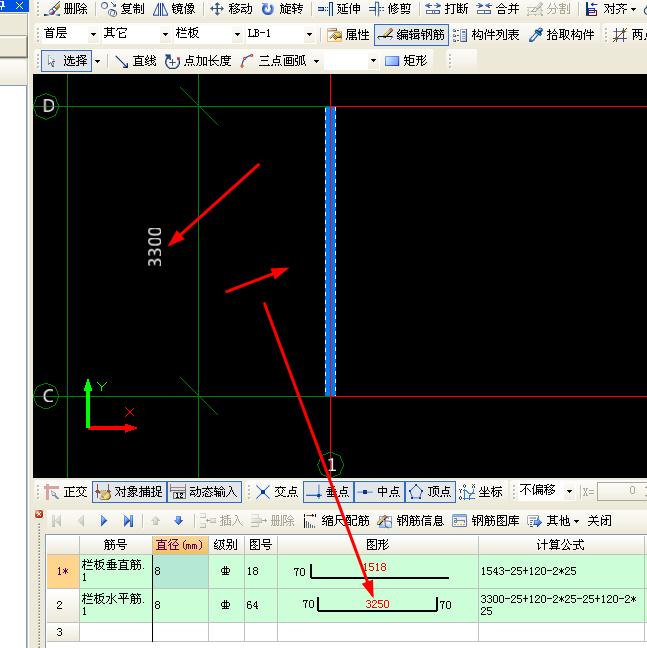Click the 3300 dimension label in canvas
Viewport: 647px width, 648px height.
[x=155, y=247]
